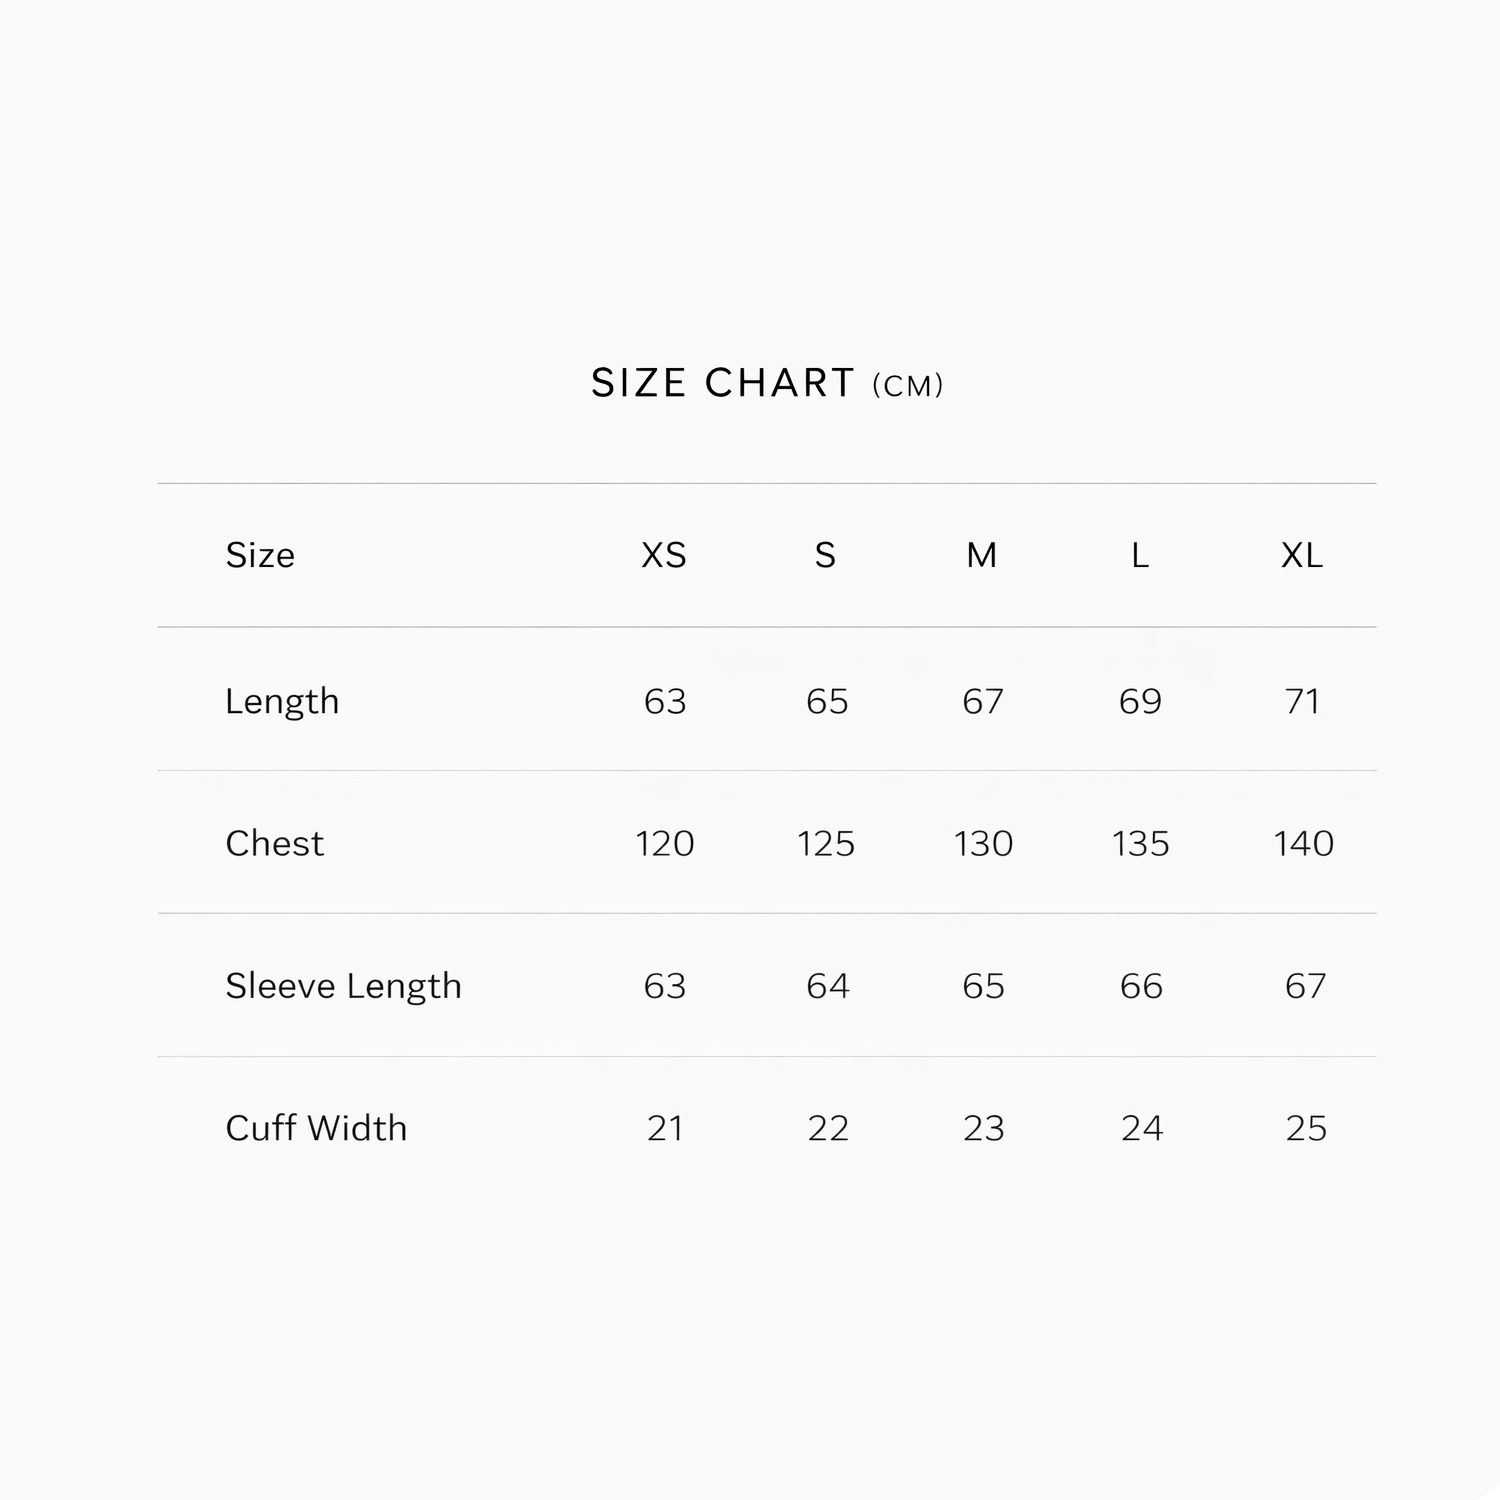Image resolution: width=1500 pixels, height=1500 pixels.
Task: Click the Chest row label
Action: point(275,844)
